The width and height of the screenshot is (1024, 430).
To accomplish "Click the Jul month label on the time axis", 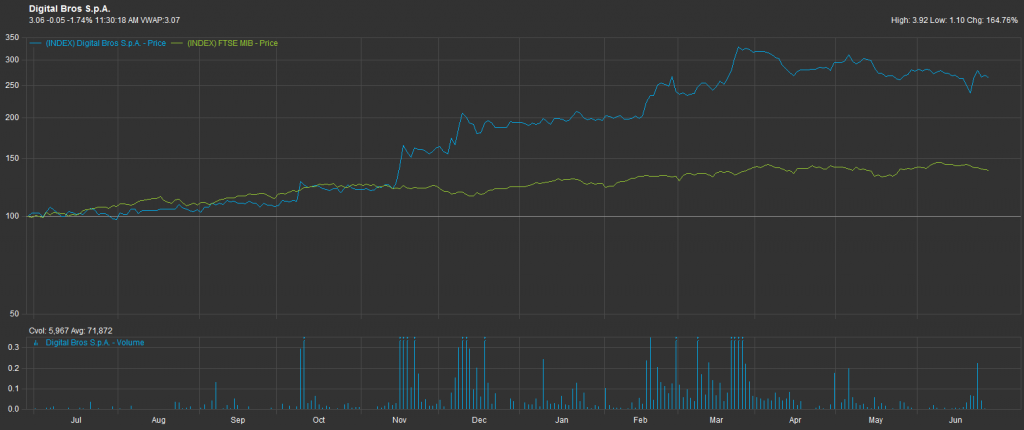I will pos(76,421).
